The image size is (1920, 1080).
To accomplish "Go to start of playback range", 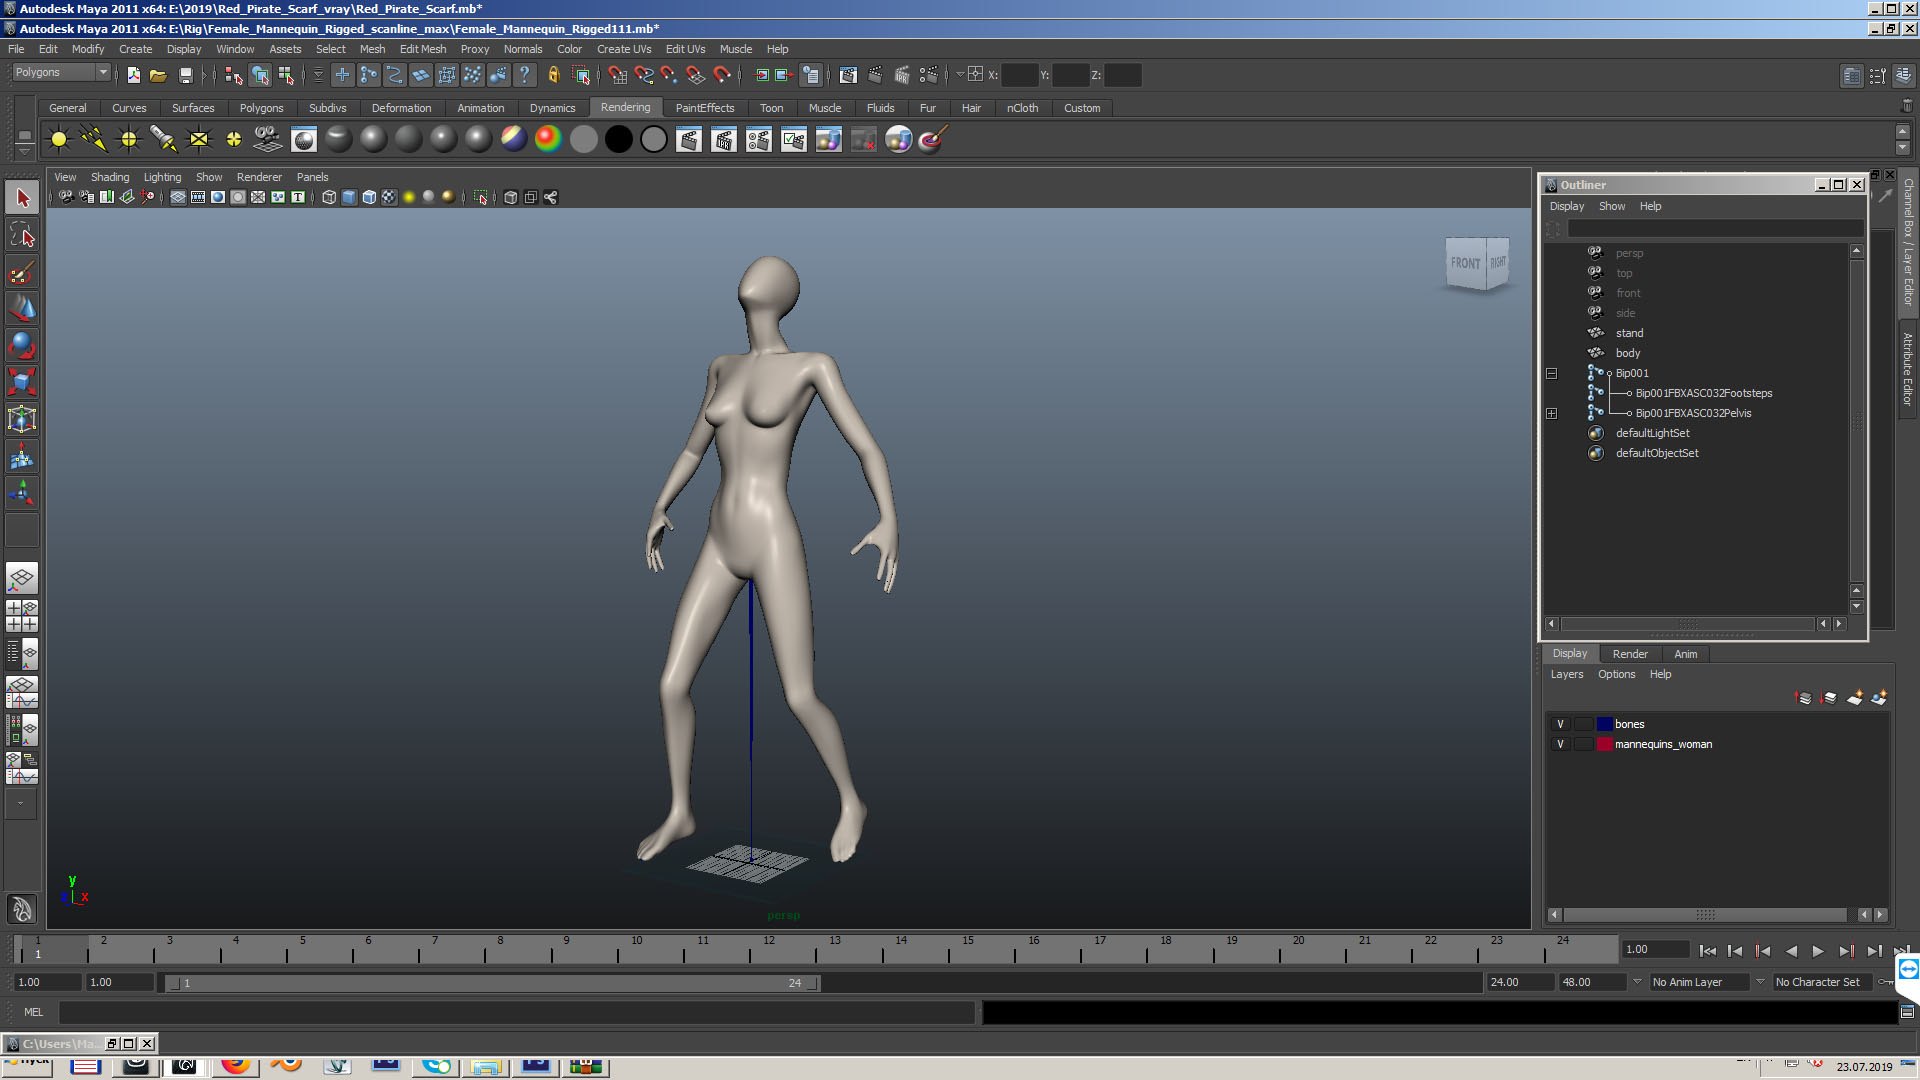I will pyautogui.click(x=1708, y=951).
